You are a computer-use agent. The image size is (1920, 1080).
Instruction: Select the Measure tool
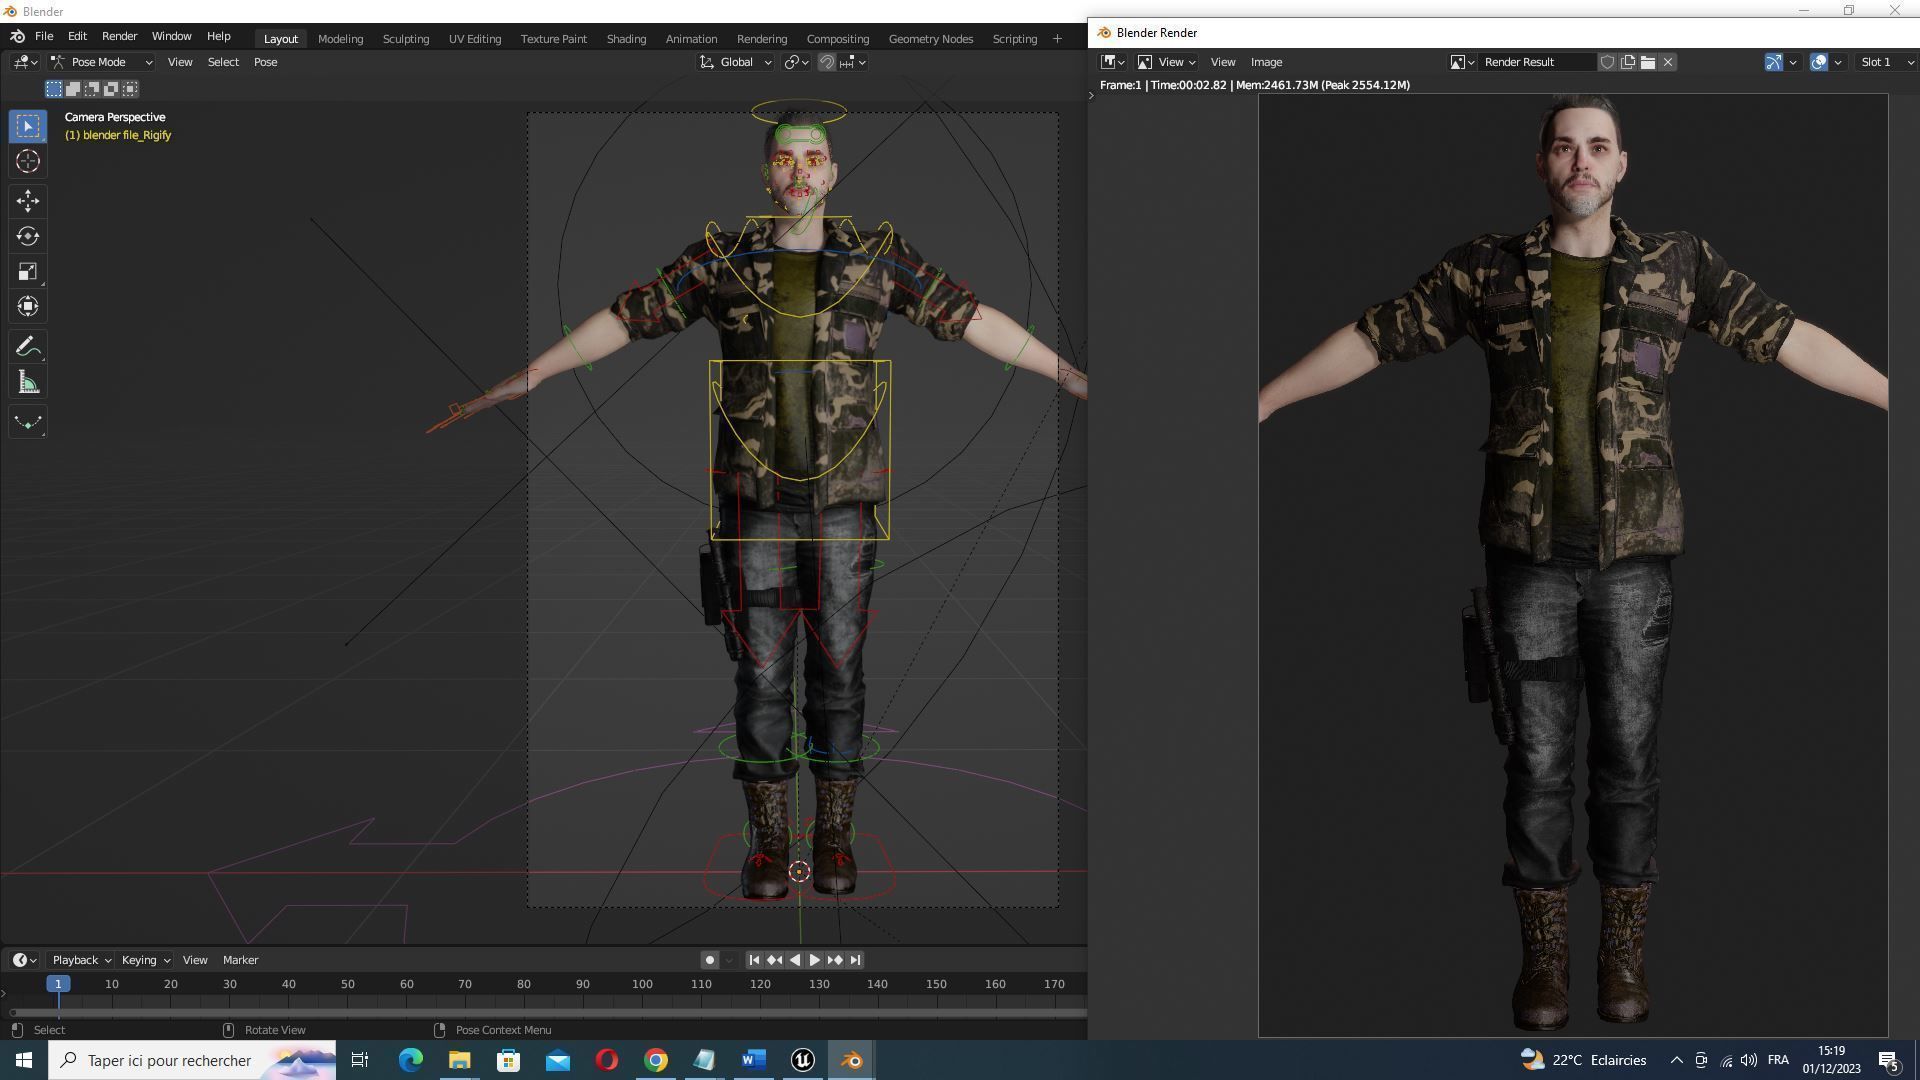click(x=28, y=382)
